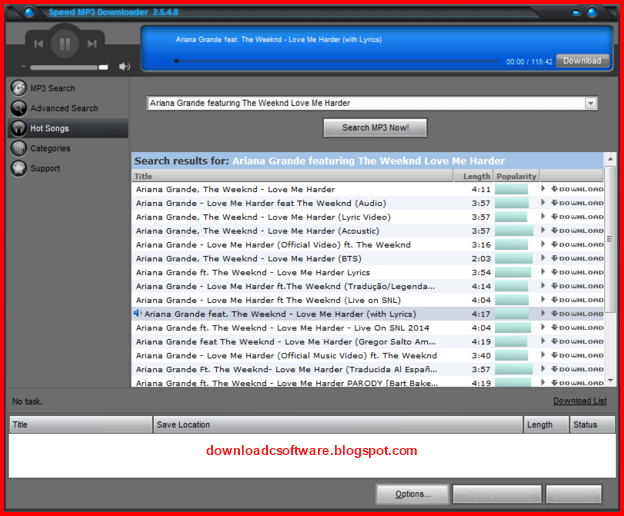Download the 3:54 Lyrics track
The image size is (624, 516).
click(577, 272)
